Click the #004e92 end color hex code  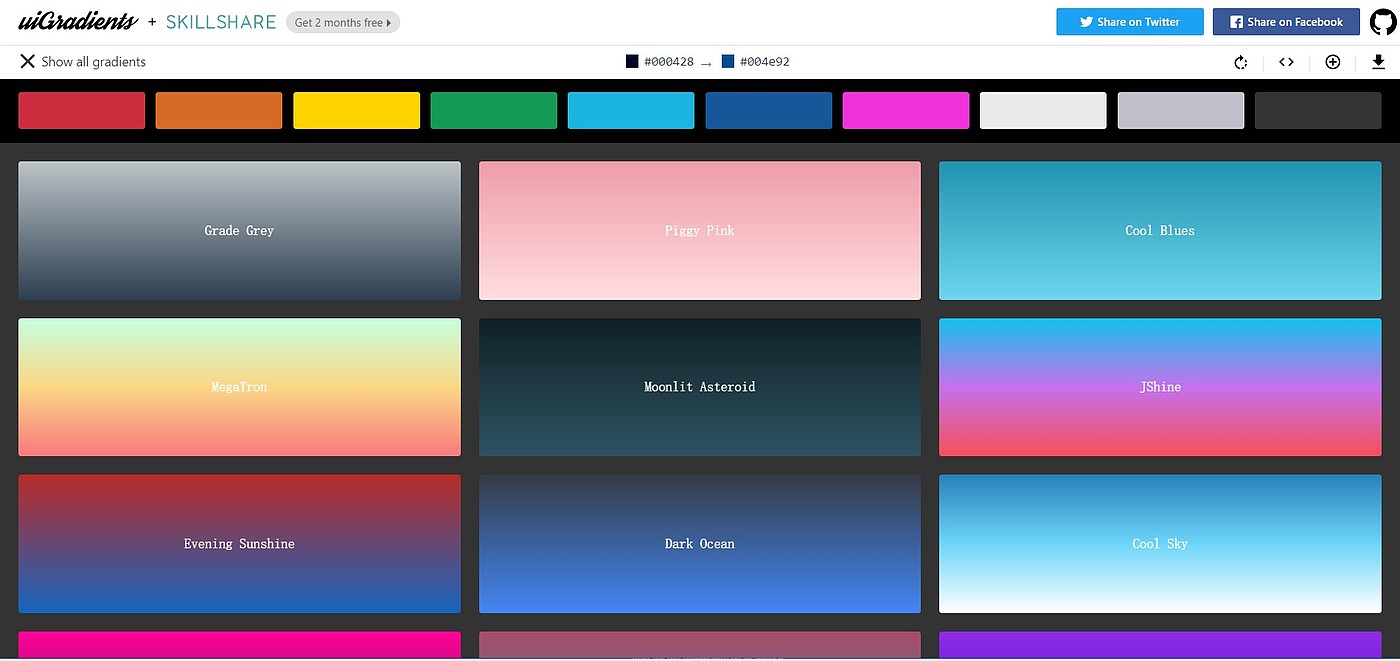[x=764, y=62]
